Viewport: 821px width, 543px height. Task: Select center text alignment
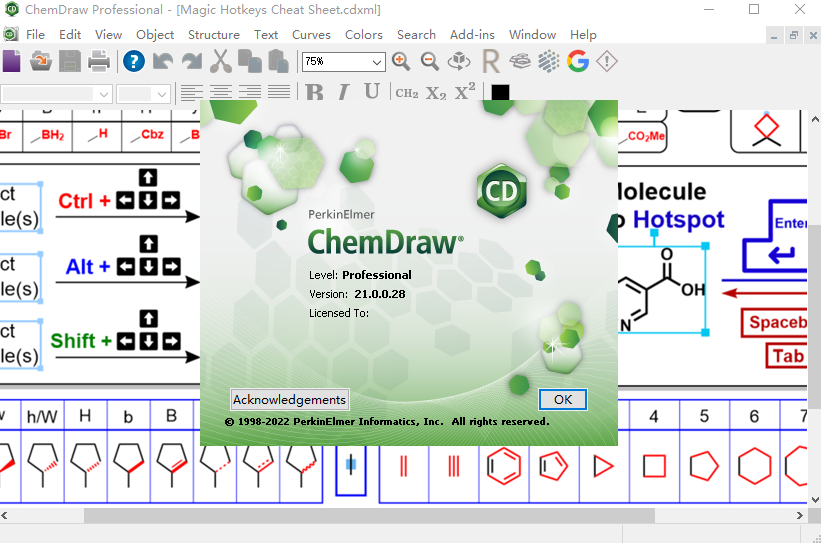[221, 93]
